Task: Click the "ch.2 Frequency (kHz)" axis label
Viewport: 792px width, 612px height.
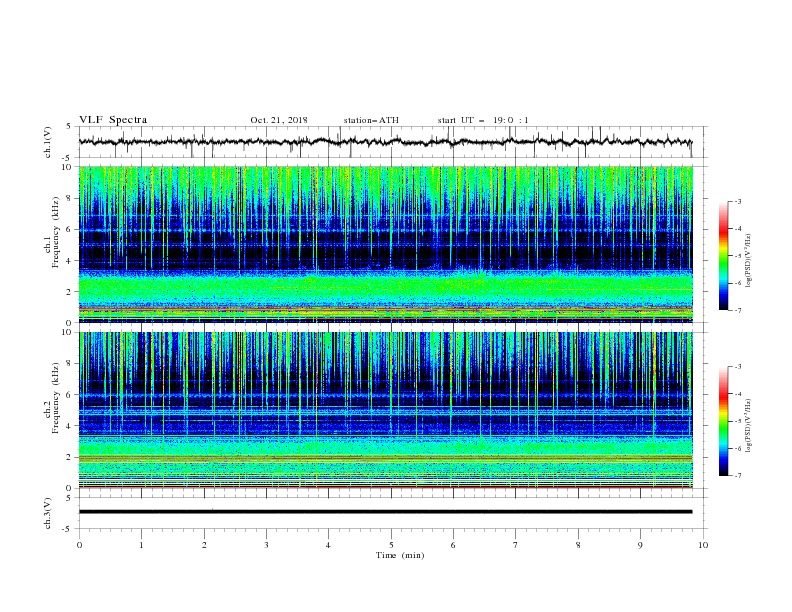Action: pyautogui.click(x=52, y=397)
